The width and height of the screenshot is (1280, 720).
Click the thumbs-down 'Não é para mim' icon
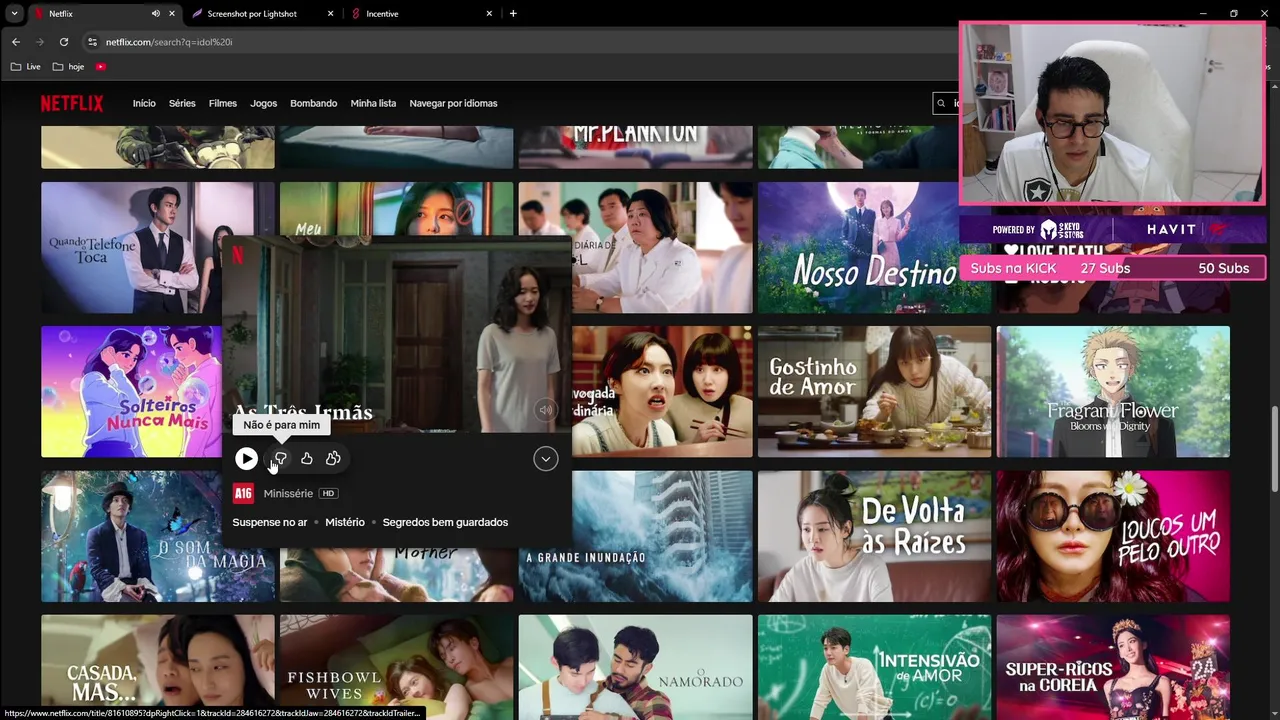281,458
